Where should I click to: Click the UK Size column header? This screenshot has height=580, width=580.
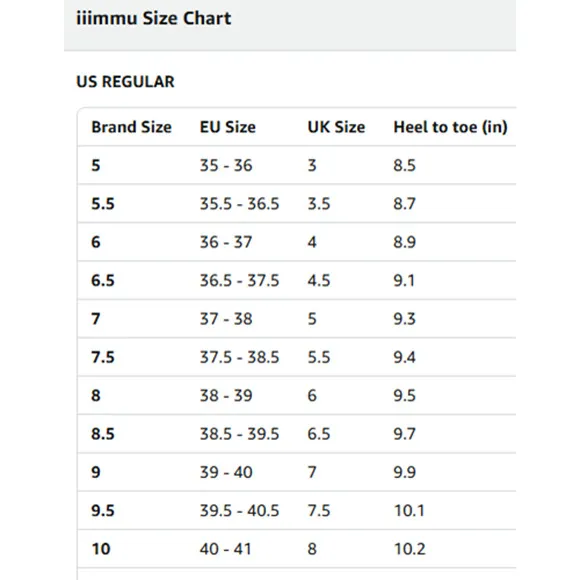(336, 127)
